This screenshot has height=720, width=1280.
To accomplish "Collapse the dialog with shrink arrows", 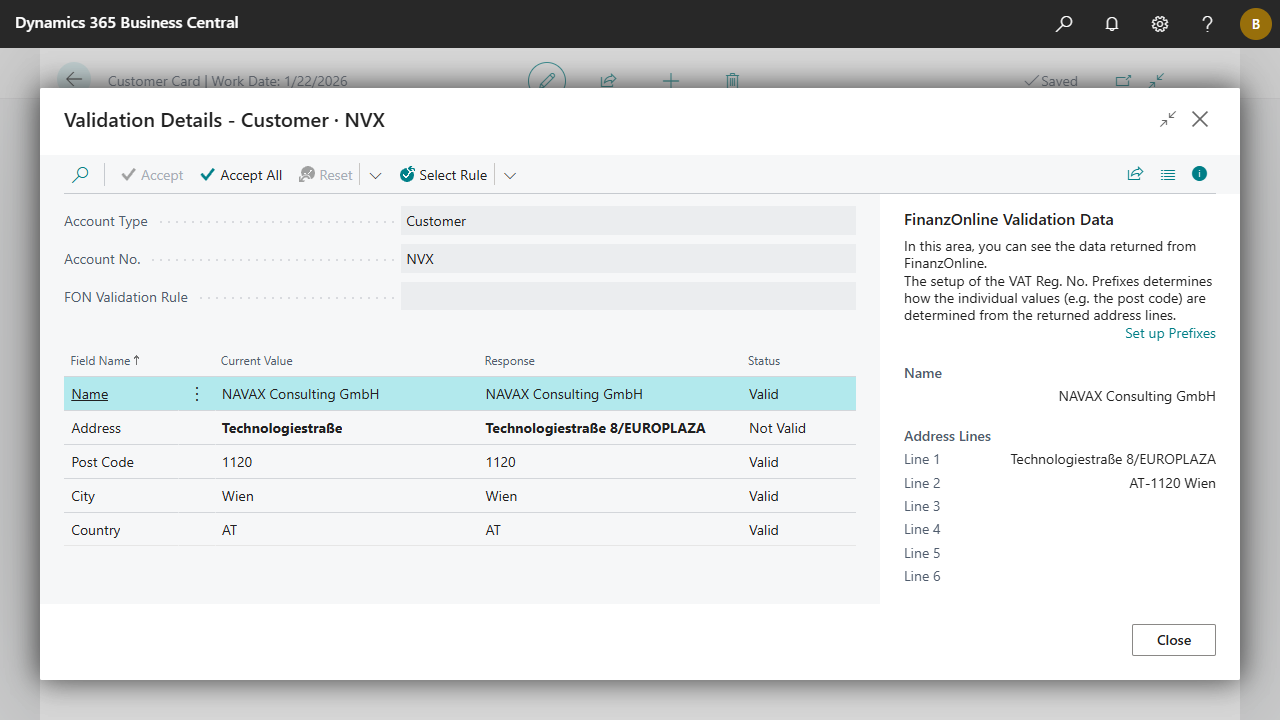I will [1168, 119].
